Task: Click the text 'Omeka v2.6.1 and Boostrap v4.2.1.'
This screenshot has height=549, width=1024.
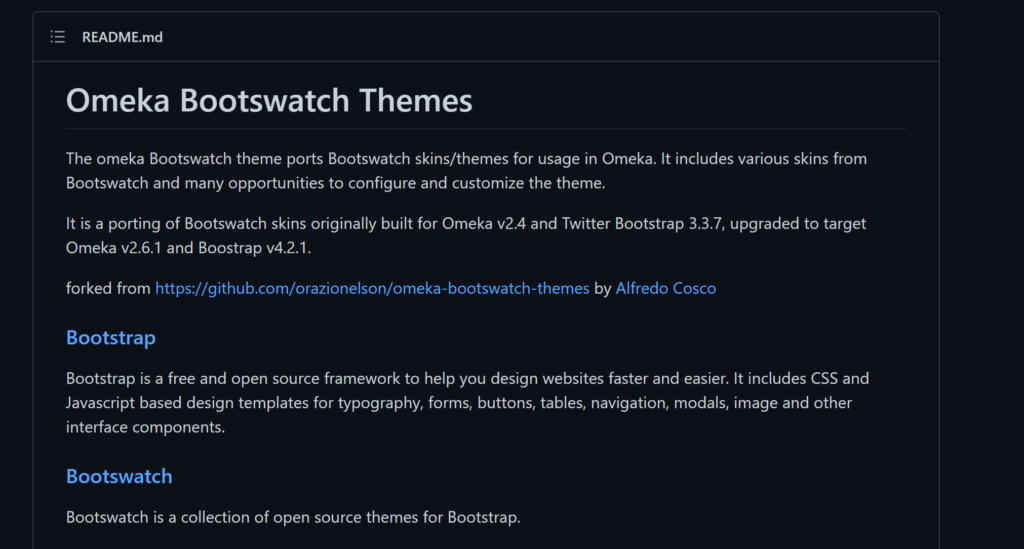Action: [188, 248]
